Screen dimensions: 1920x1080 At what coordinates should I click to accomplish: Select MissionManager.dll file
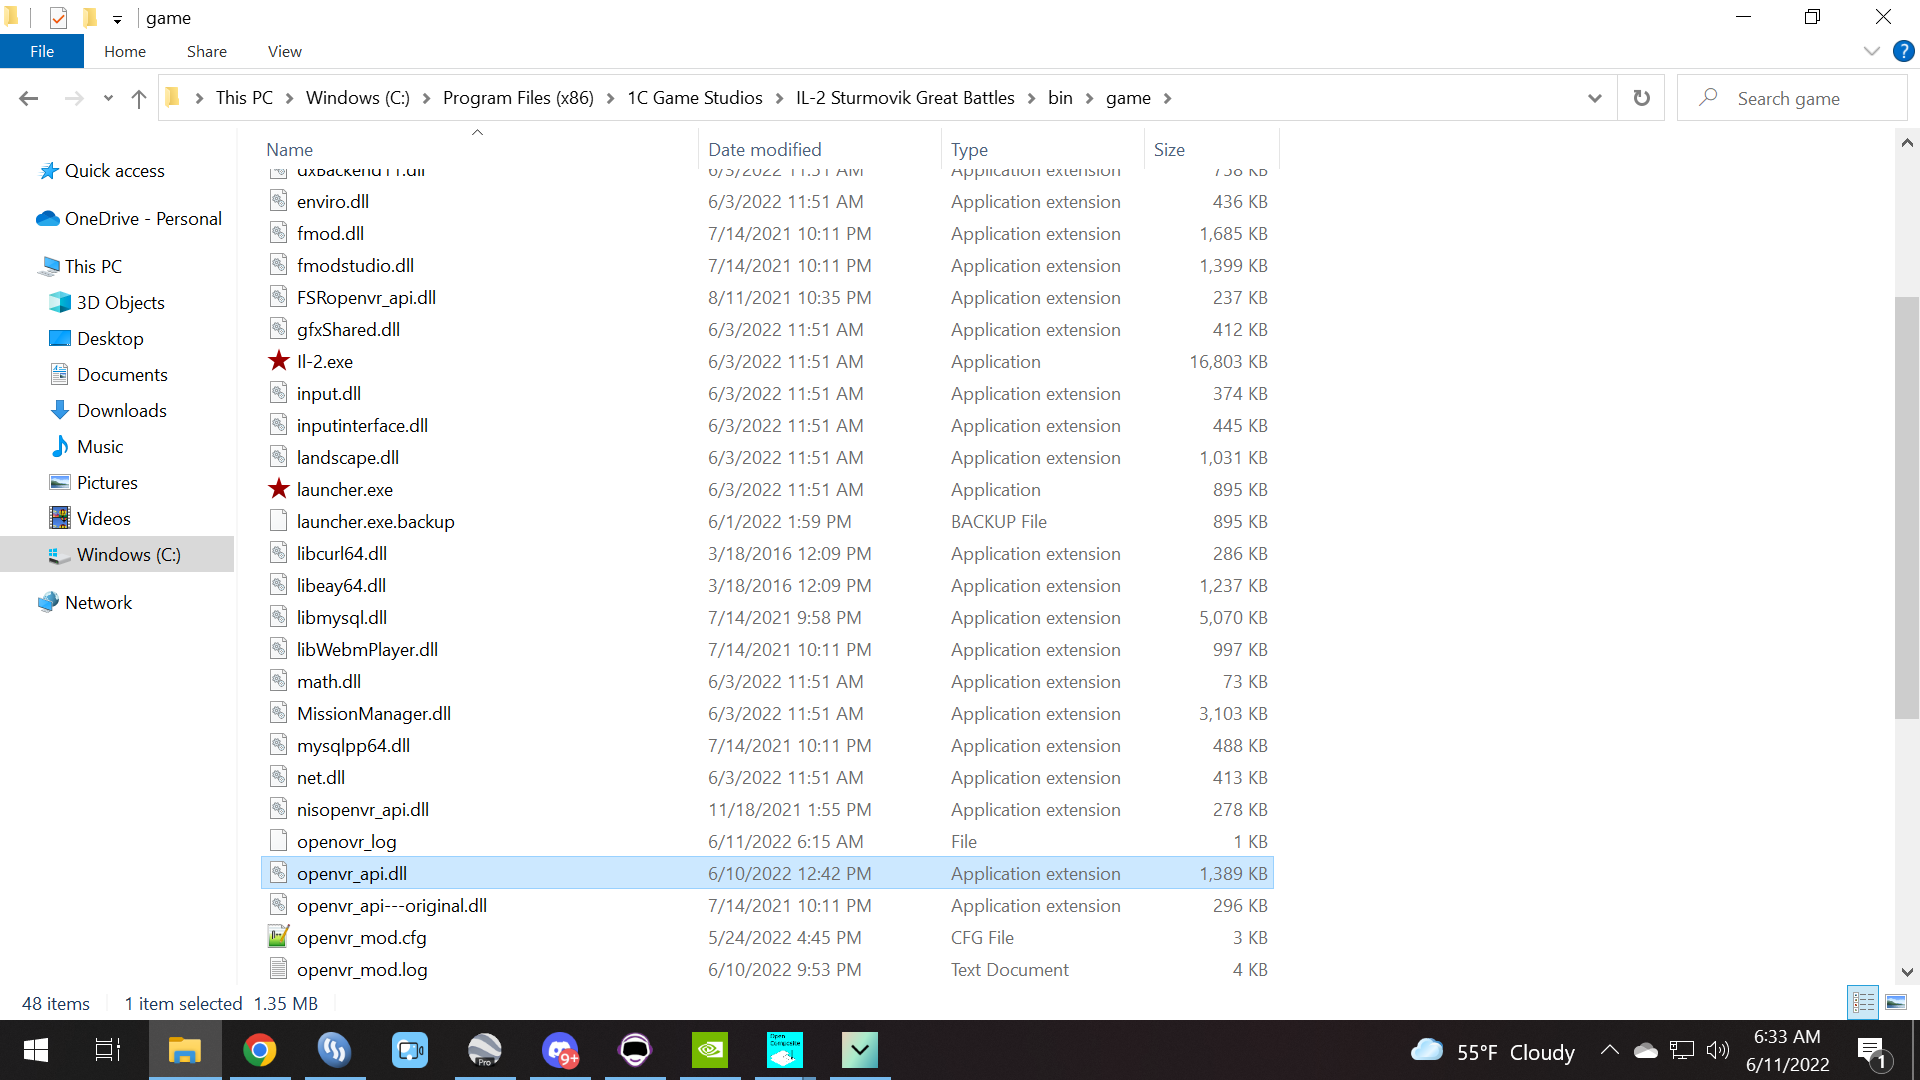(373, 714)
